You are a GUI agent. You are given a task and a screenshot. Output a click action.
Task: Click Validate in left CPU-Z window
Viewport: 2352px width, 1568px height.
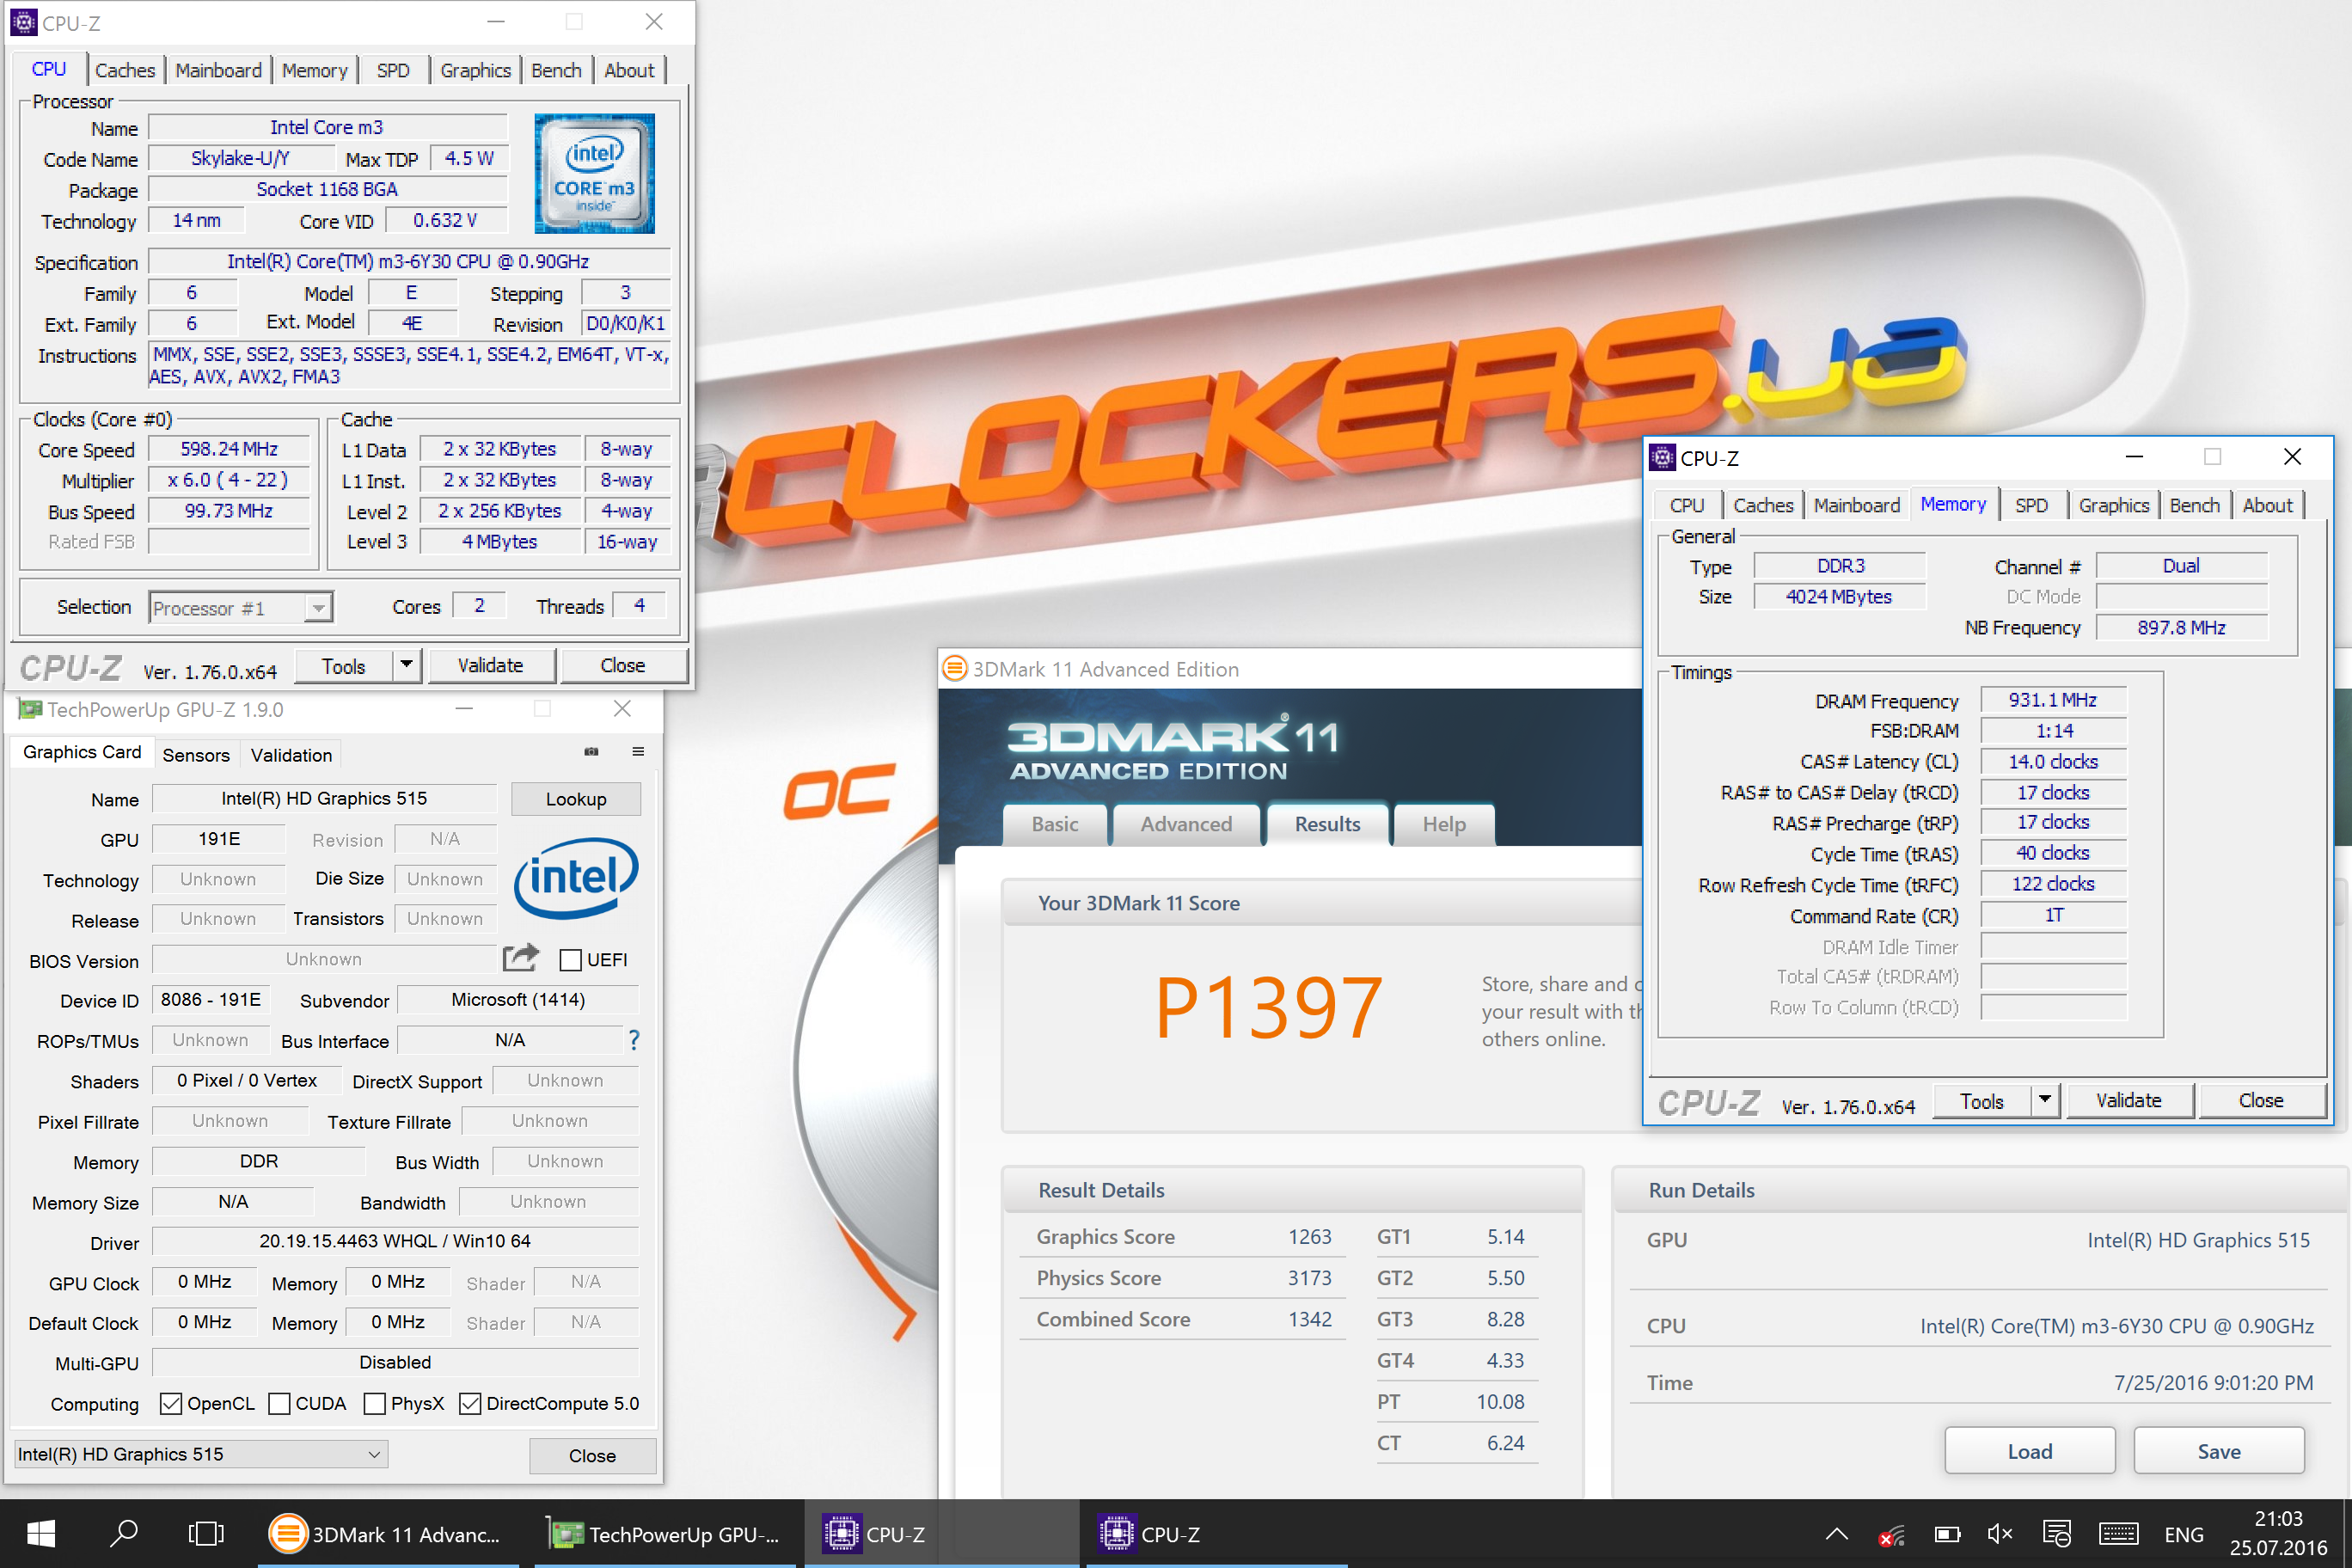tap(490, 665)
